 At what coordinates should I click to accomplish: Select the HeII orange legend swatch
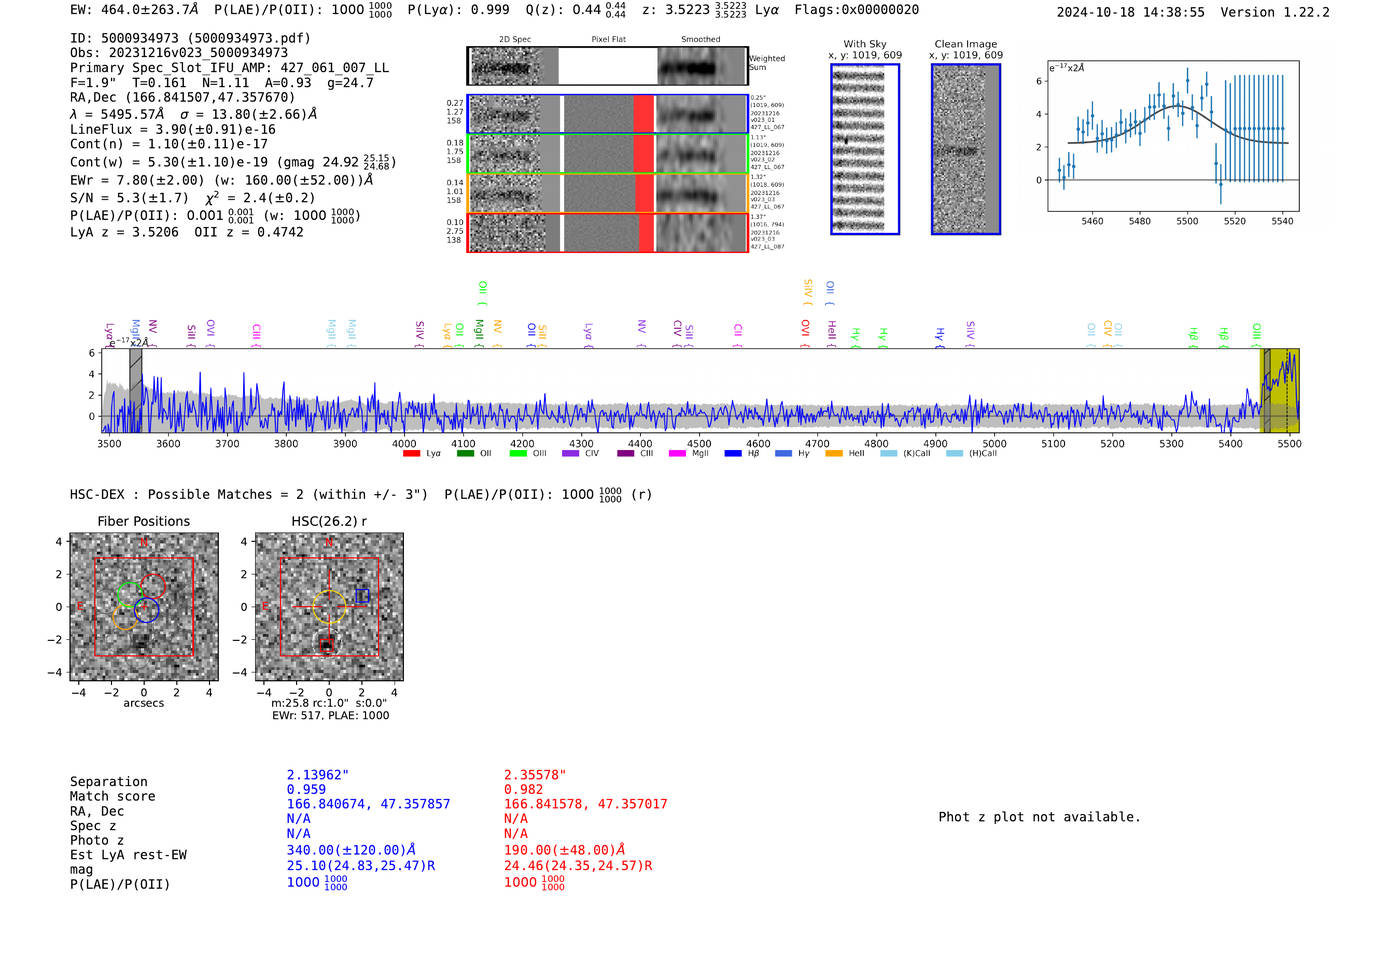[834, 454]
